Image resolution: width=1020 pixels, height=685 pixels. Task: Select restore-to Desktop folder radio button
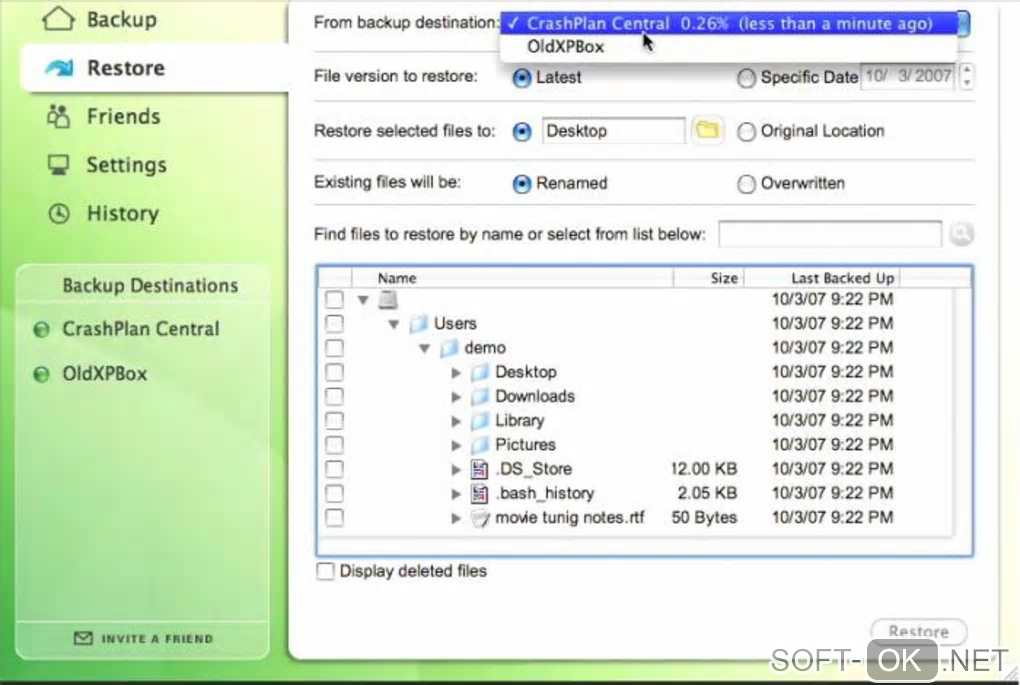pos(522,132)
